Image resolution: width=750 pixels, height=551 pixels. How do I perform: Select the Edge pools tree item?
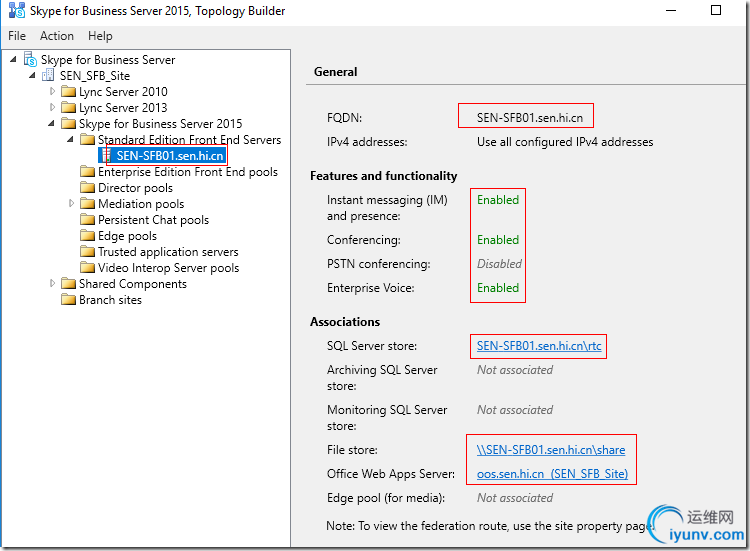pos(127,236)
